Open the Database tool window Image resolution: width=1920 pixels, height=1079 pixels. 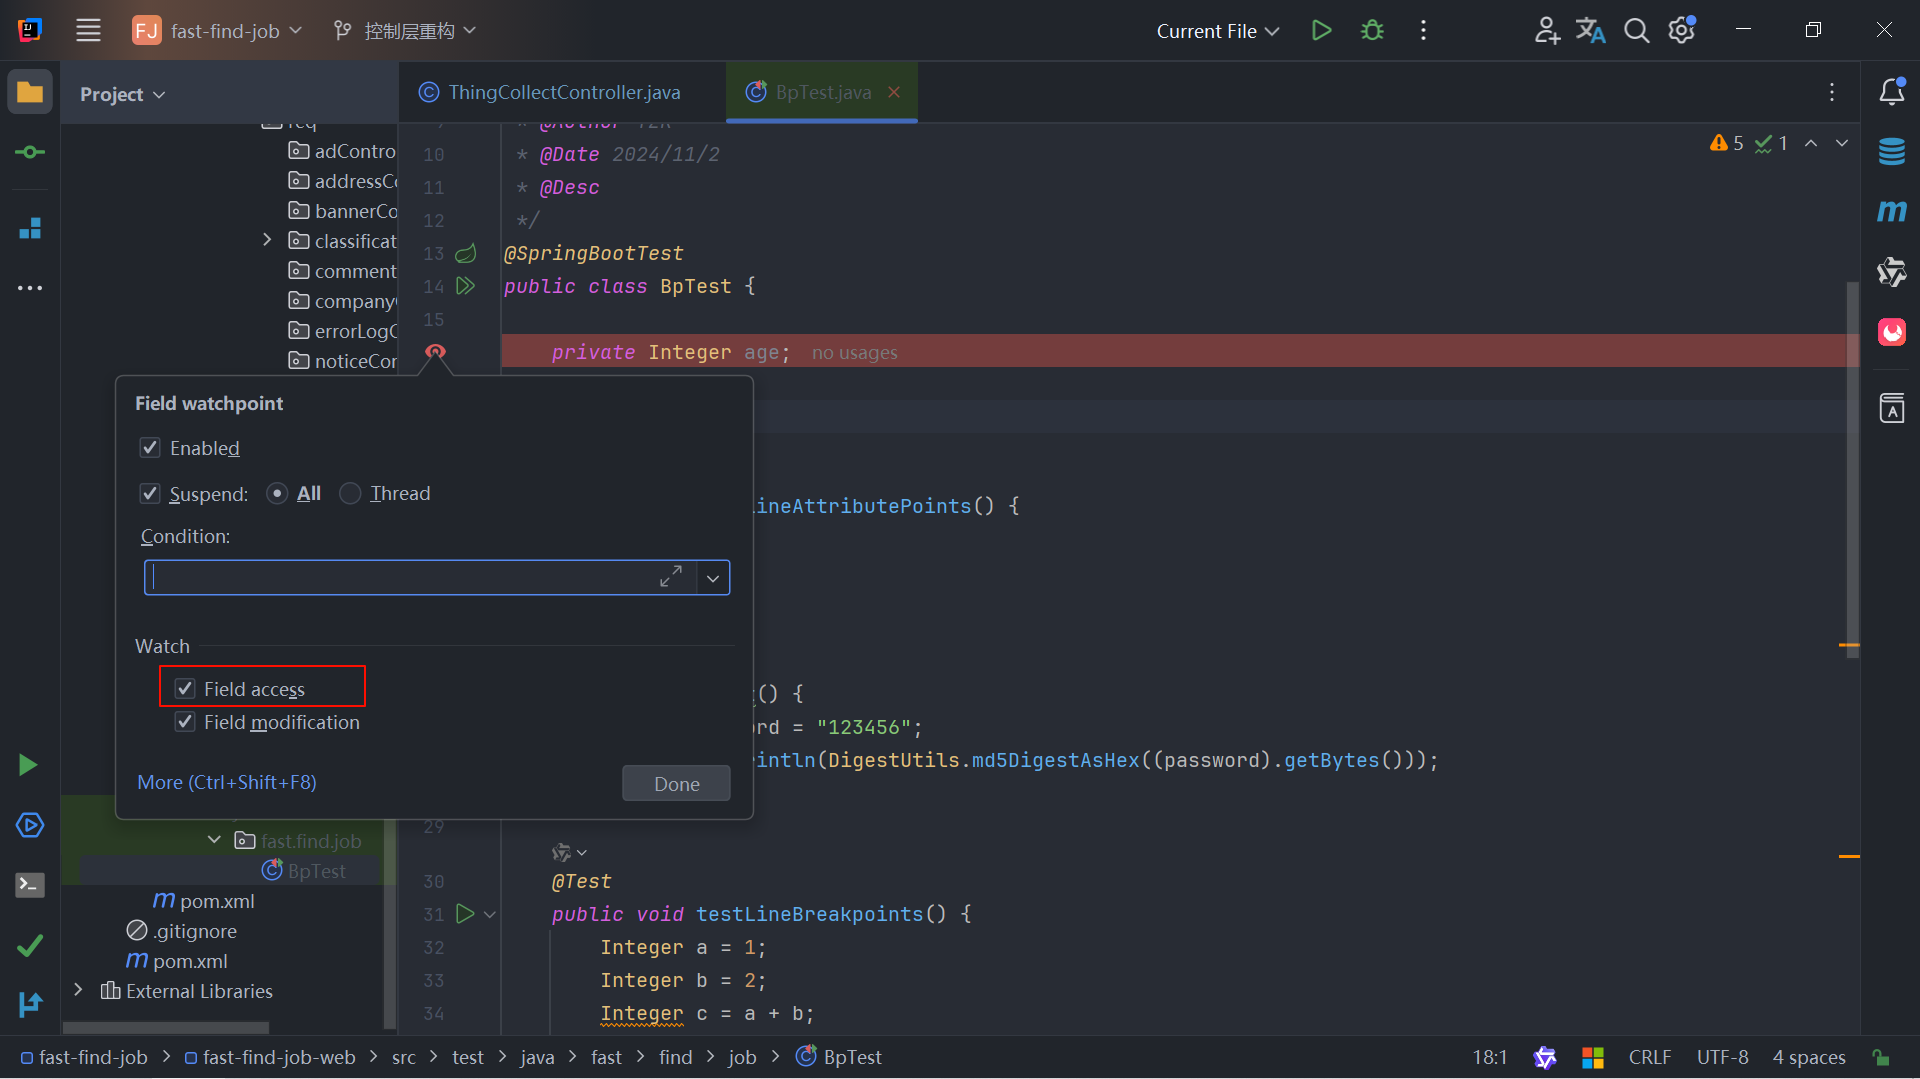click(x=1892, y=152)
